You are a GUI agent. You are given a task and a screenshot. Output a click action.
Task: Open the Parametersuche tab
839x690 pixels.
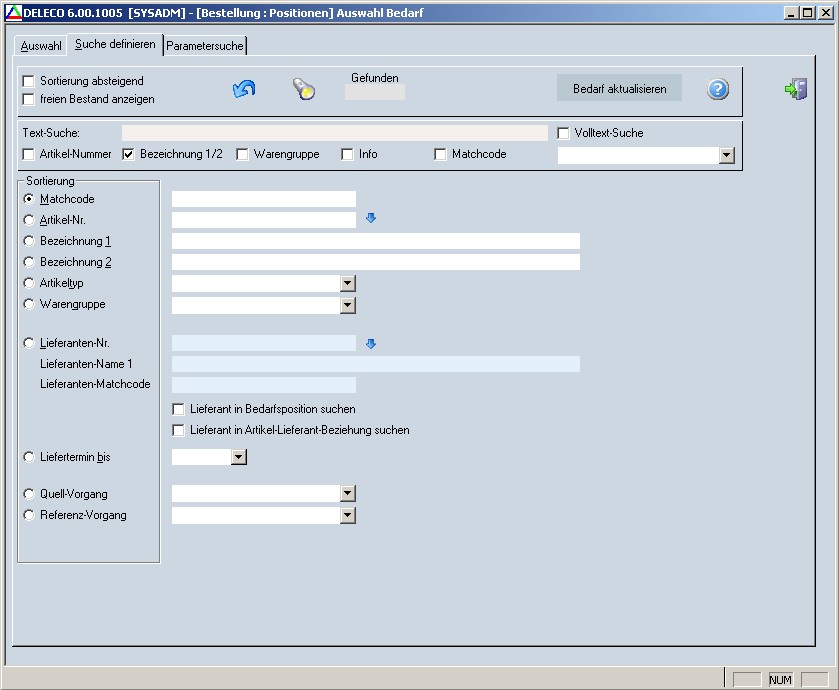(204, 46)
